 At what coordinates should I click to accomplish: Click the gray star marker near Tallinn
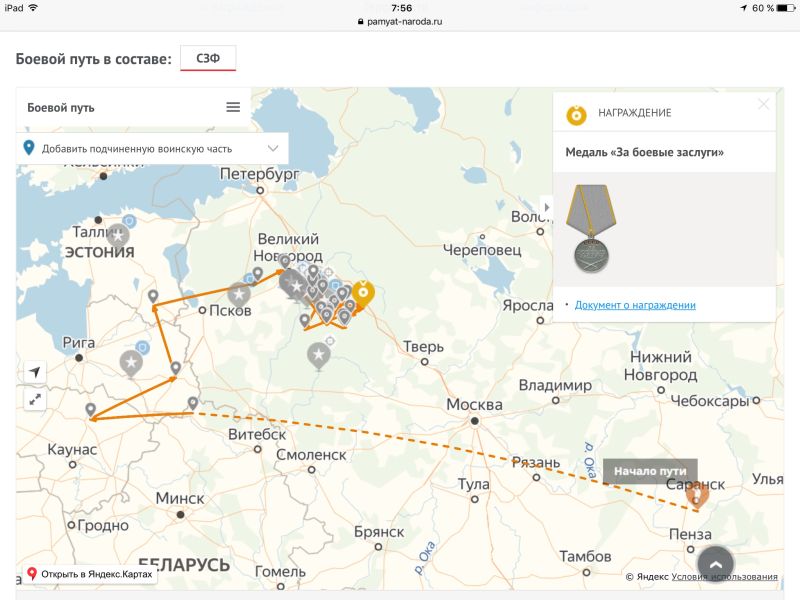pyautogui.click(x=118, y=236)
